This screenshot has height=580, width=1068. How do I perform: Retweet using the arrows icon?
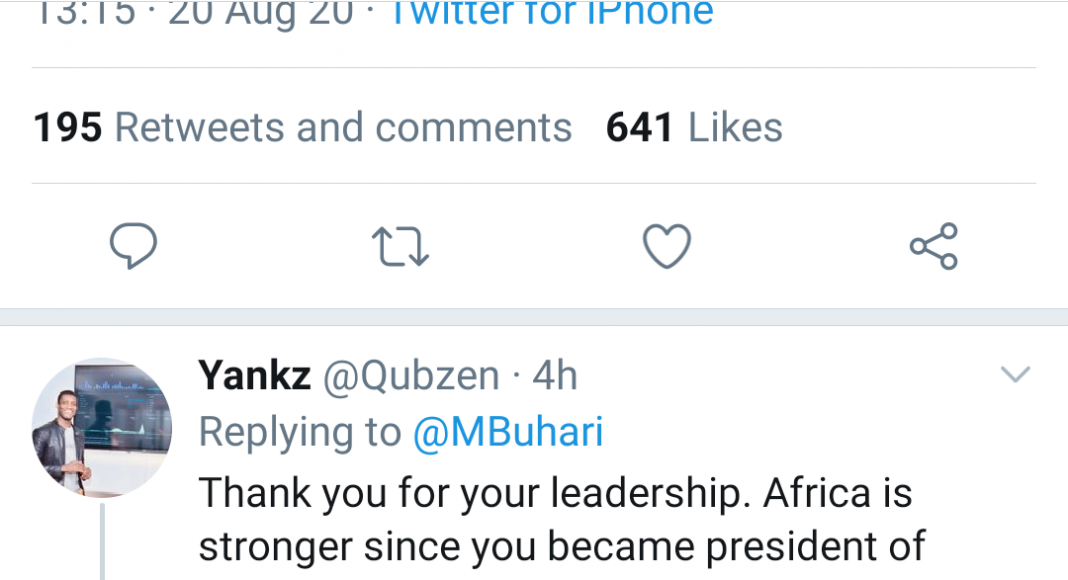pyautogui.click(x=400, y=247)
